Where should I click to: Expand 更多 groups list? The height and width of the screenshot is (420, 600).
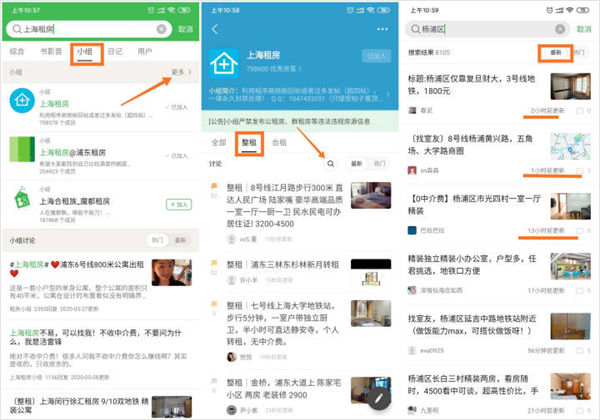point(181,72)
